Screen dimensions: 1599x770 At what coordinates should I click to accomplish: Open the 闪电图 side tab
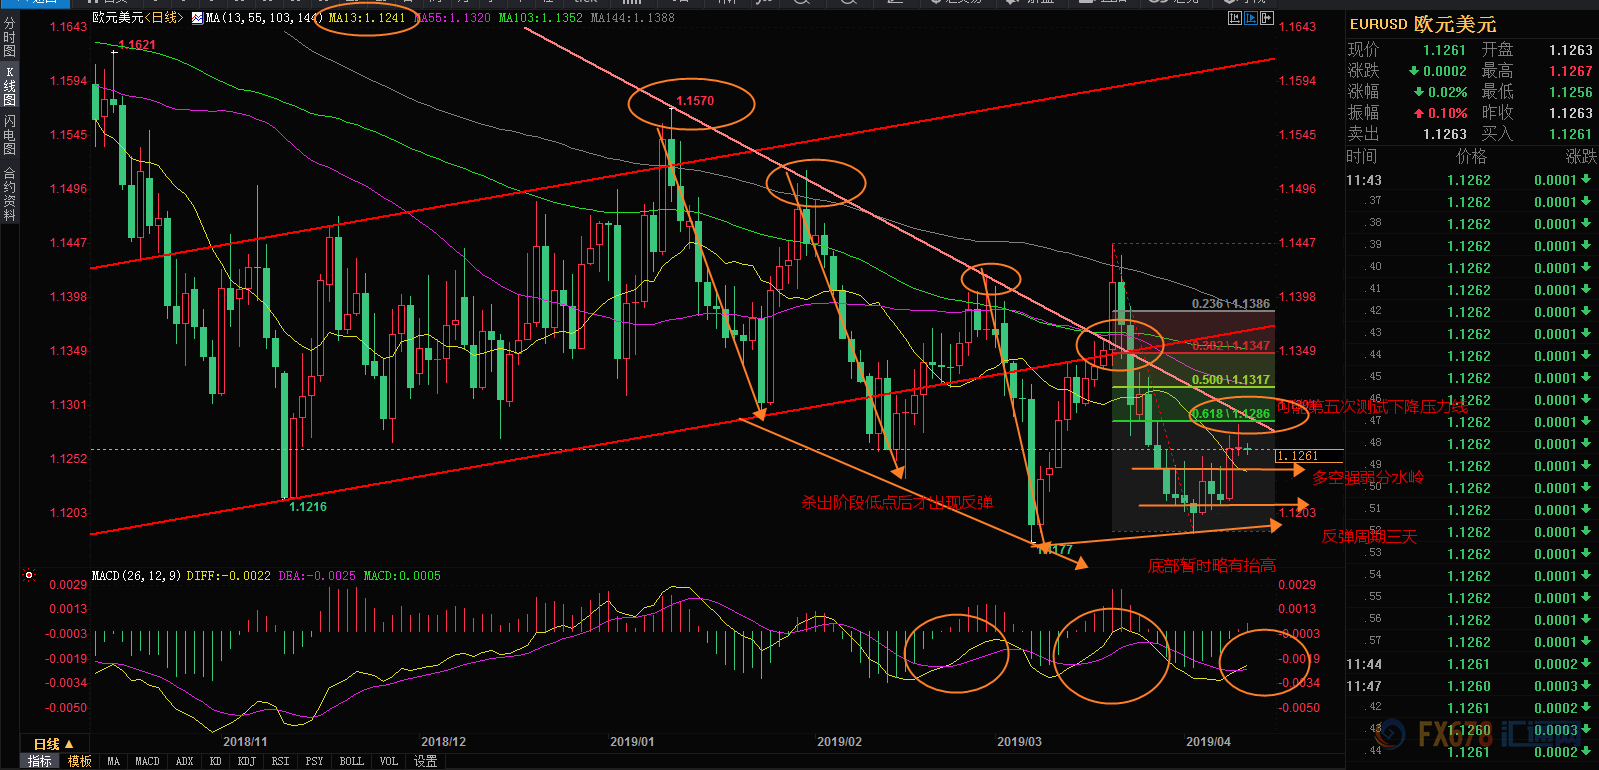tap(10, 135)
